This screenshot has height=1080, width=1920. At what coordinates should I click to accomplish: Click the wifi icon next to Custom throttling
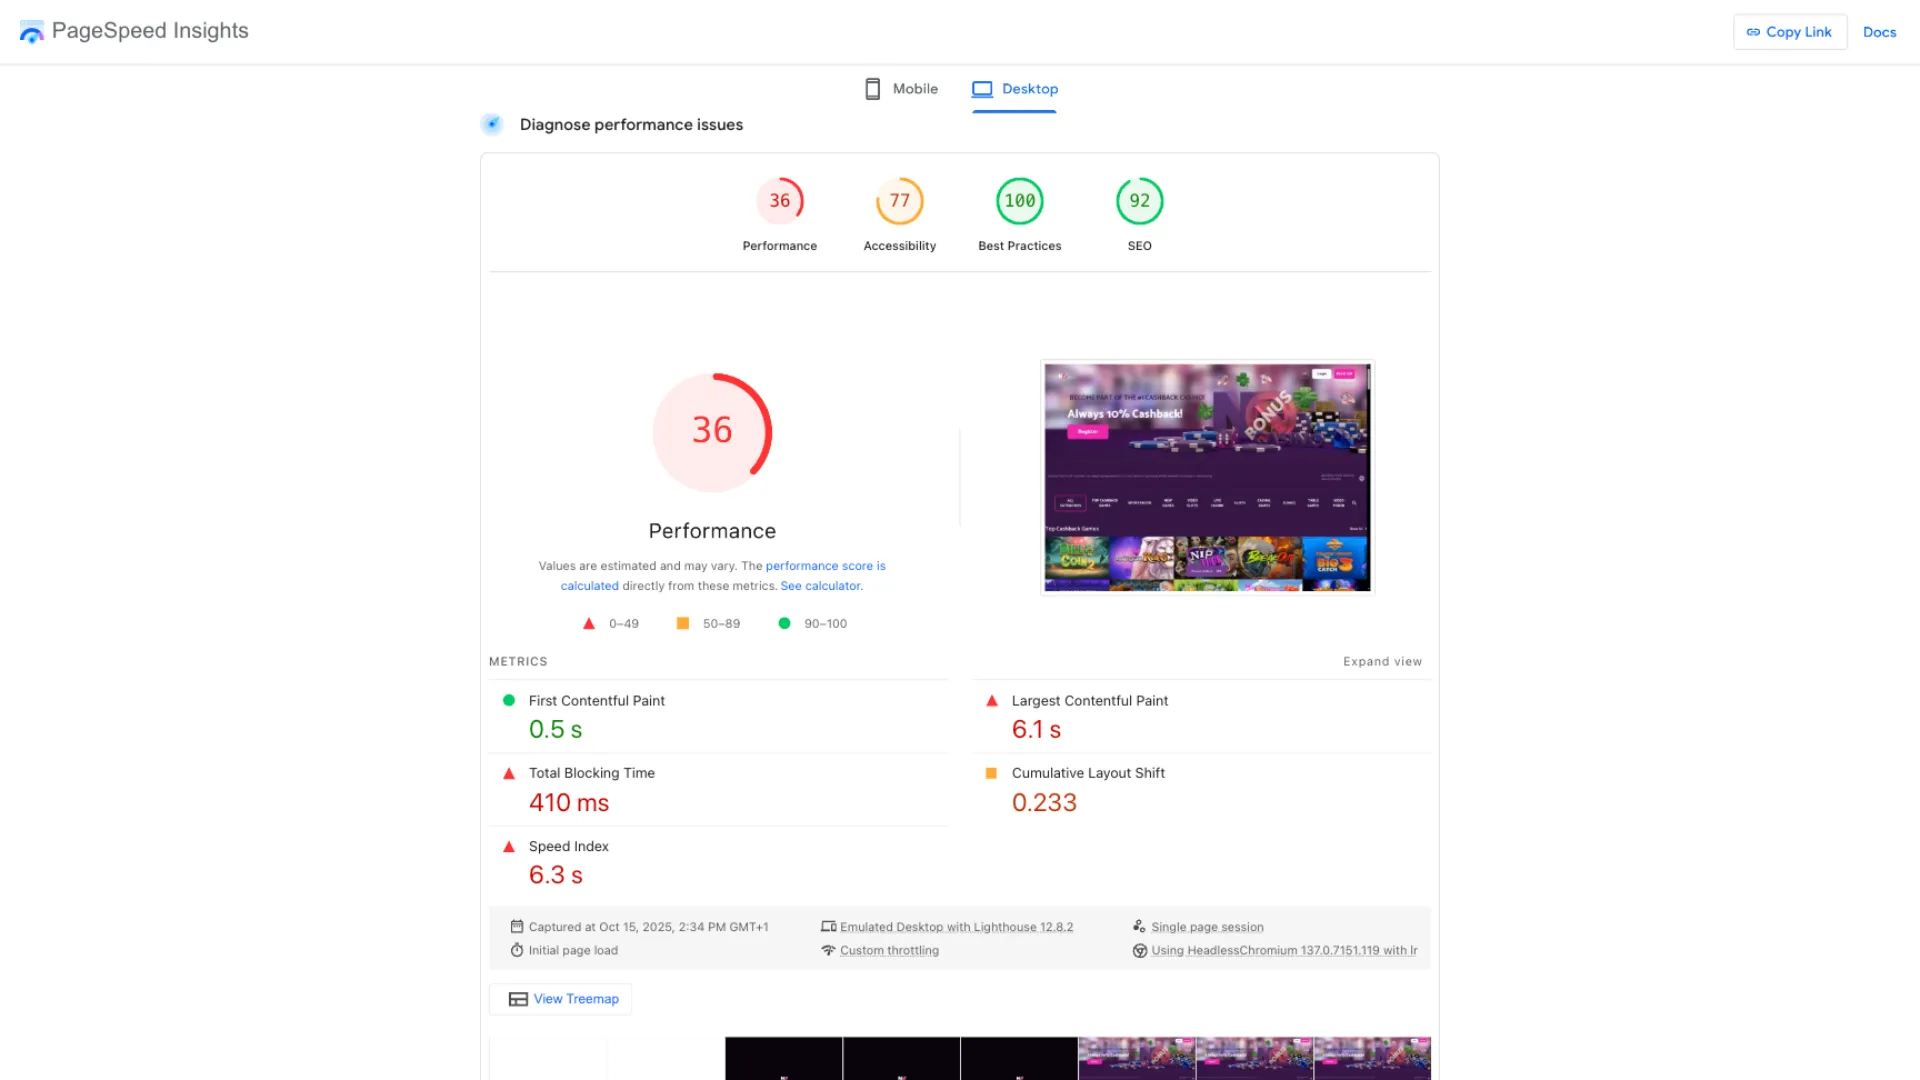829,950
